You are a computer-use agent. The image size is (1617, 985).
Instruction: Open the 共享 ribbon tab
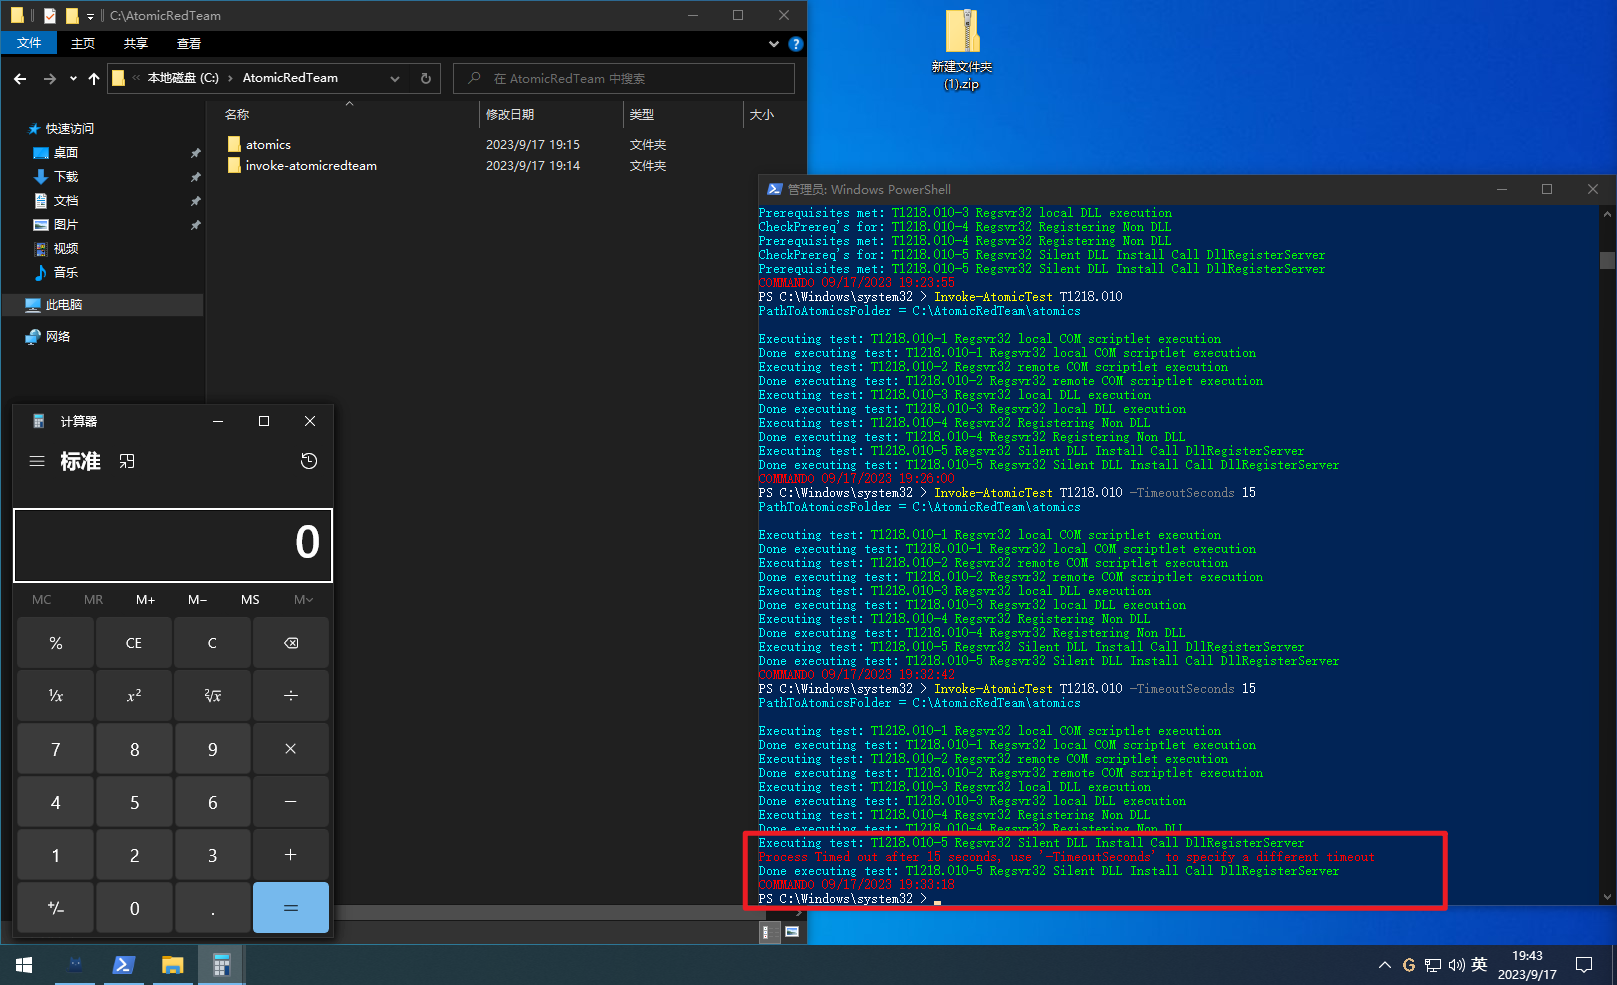[136, 43]
